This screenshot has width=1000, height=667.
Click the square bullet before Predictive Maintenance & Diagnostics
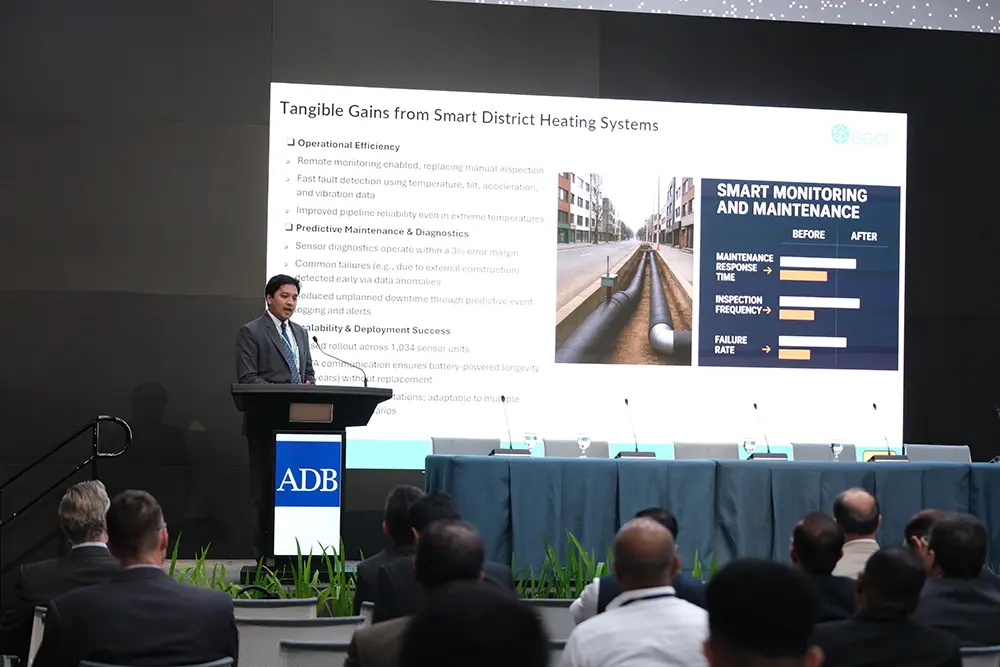coord(289,227)
